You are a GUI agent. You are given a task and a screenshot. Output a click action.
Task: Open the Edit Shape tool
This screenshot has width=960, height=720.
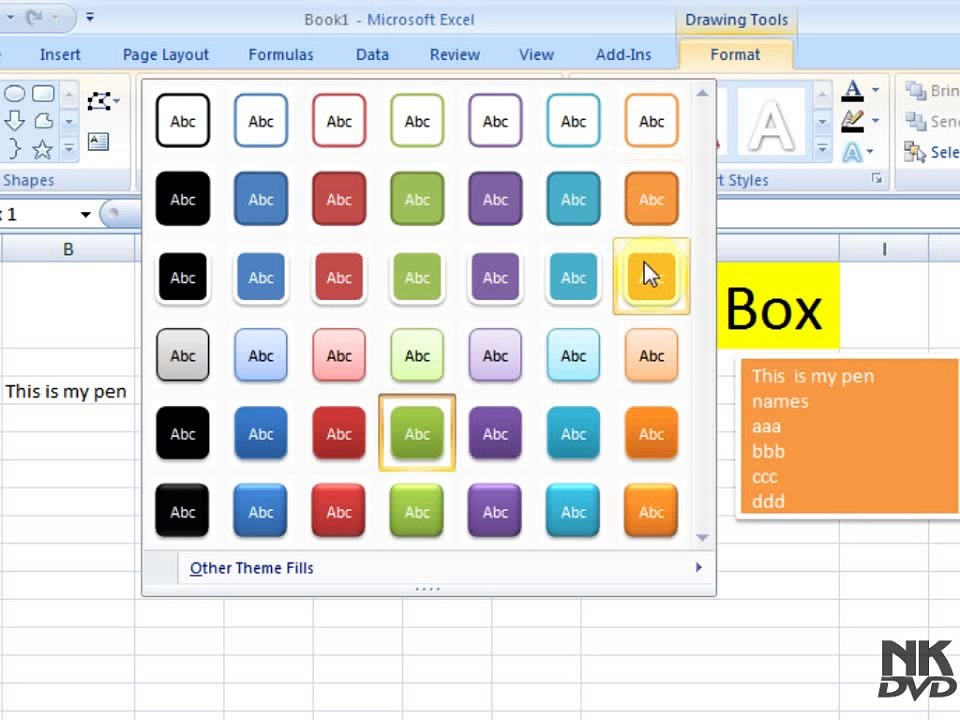coord(102,101)
